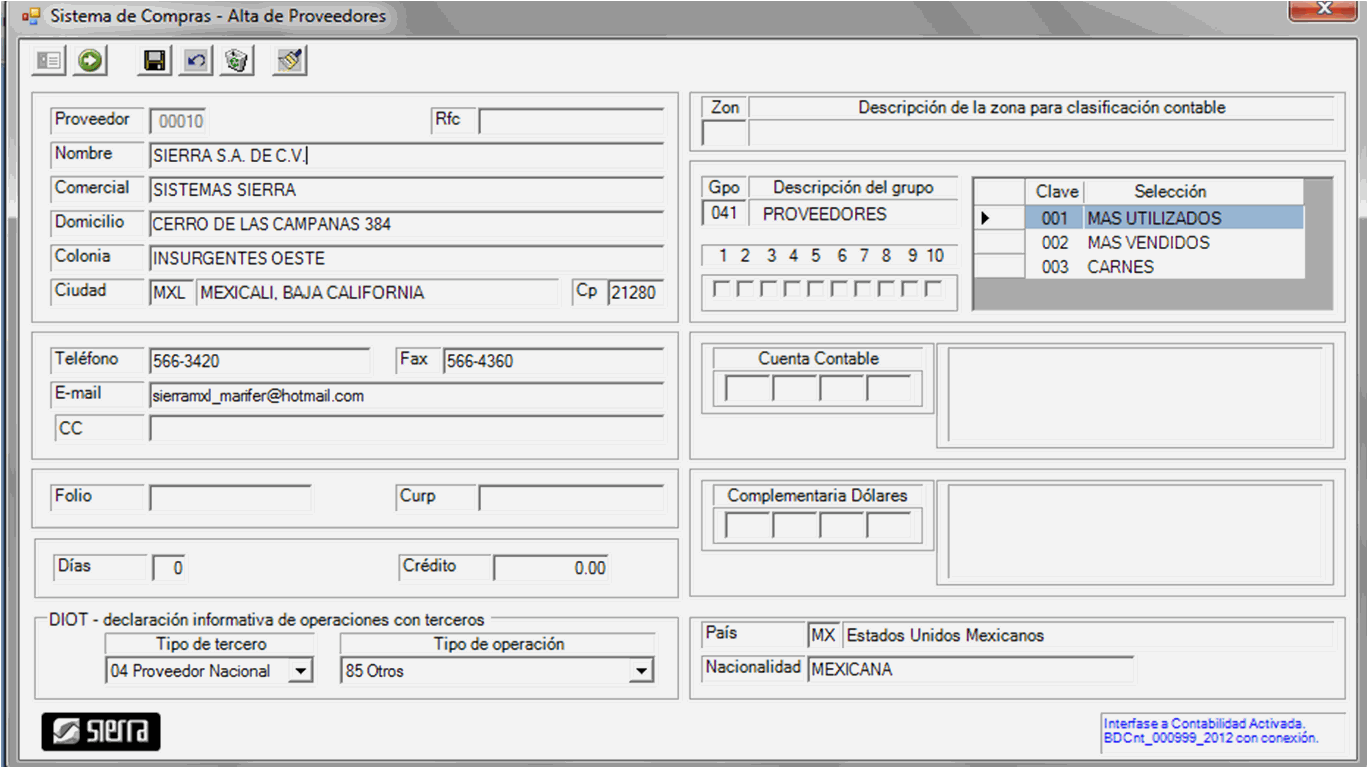Check group box number 1
The height and width of the screenshot is (768, 1368).
pyautogui.click(x=720, y=290)
